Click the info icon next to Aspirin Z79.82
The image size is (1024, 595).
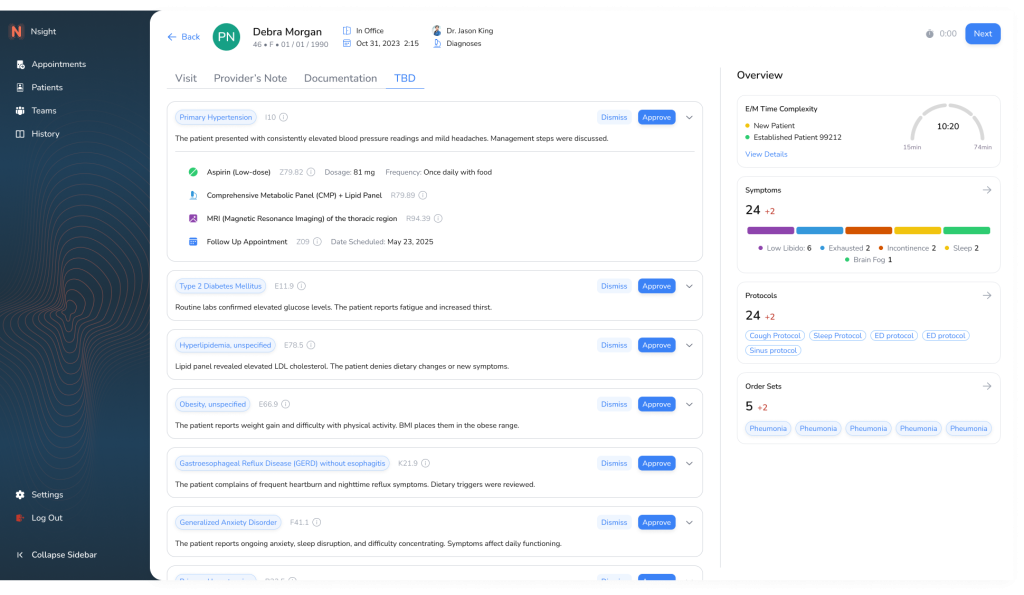pos(311,172)
